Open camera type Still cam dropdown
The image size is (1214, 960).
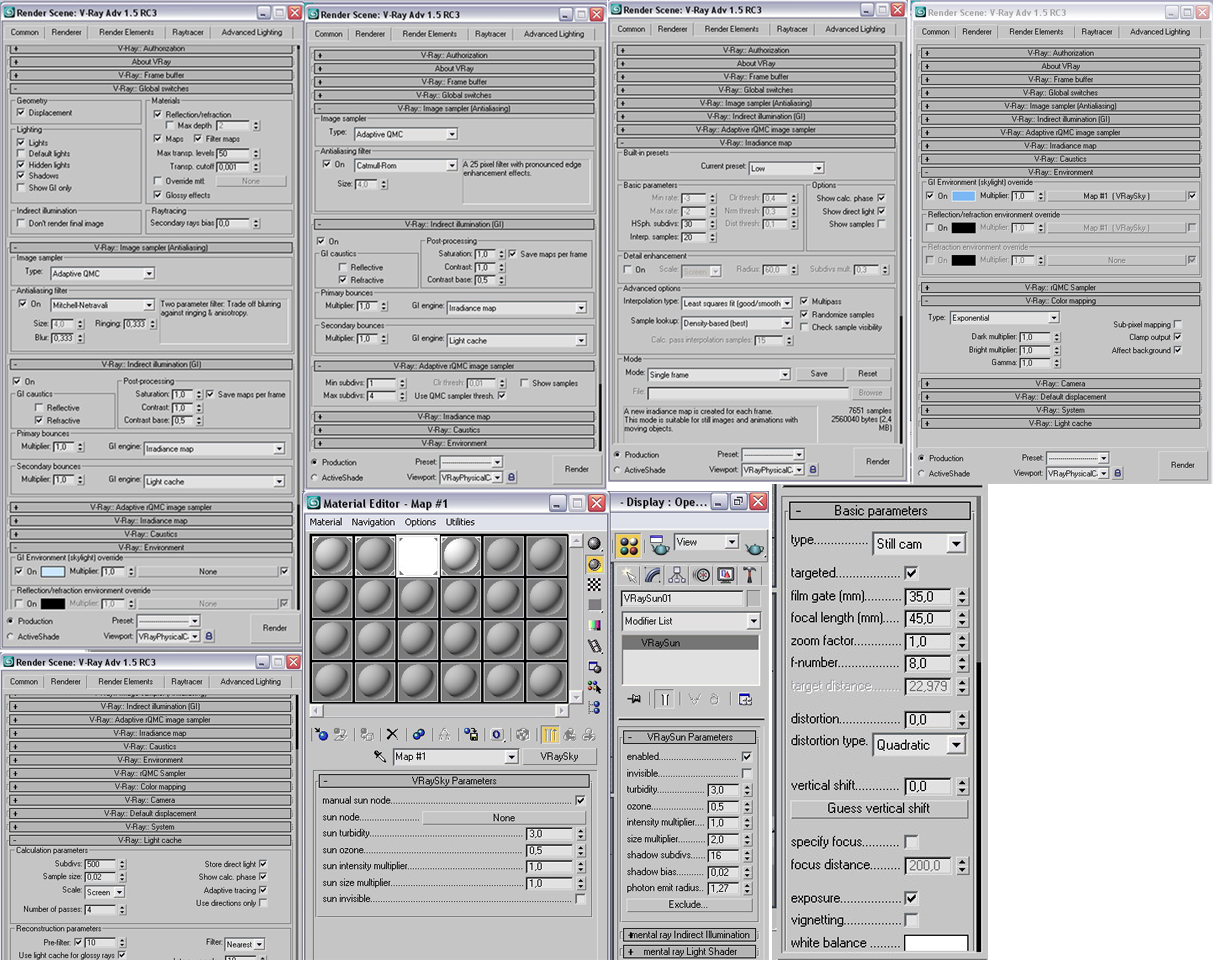(920, 544)
